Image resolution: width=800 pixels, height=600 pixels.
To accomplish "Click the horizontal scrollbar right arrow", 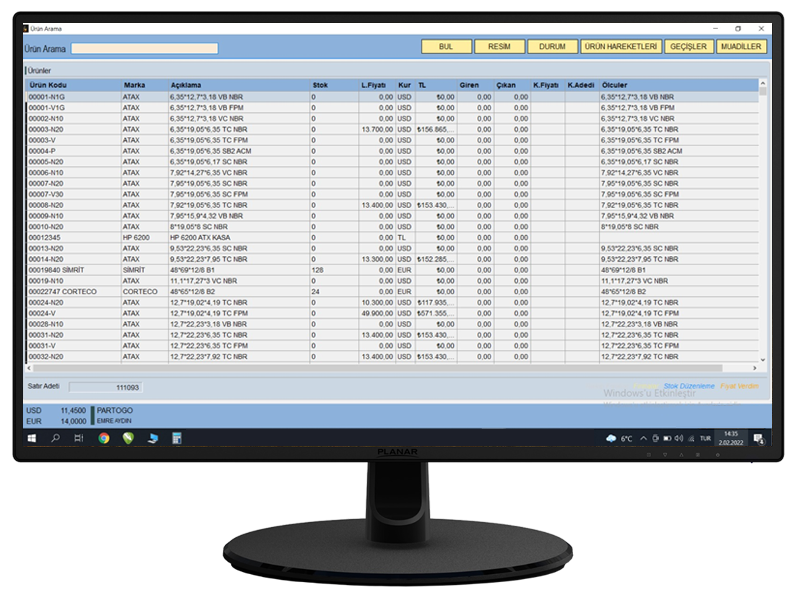I will tap(755, 368).
